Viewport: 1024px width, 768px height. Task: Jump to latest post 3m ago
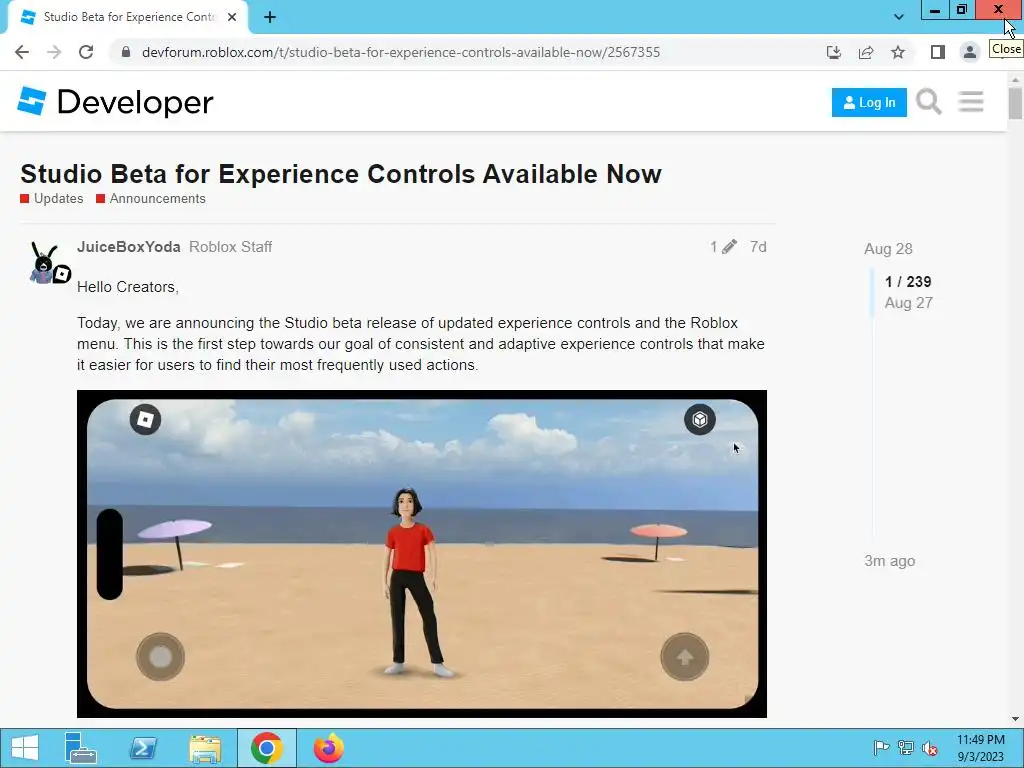coord(889,561)
